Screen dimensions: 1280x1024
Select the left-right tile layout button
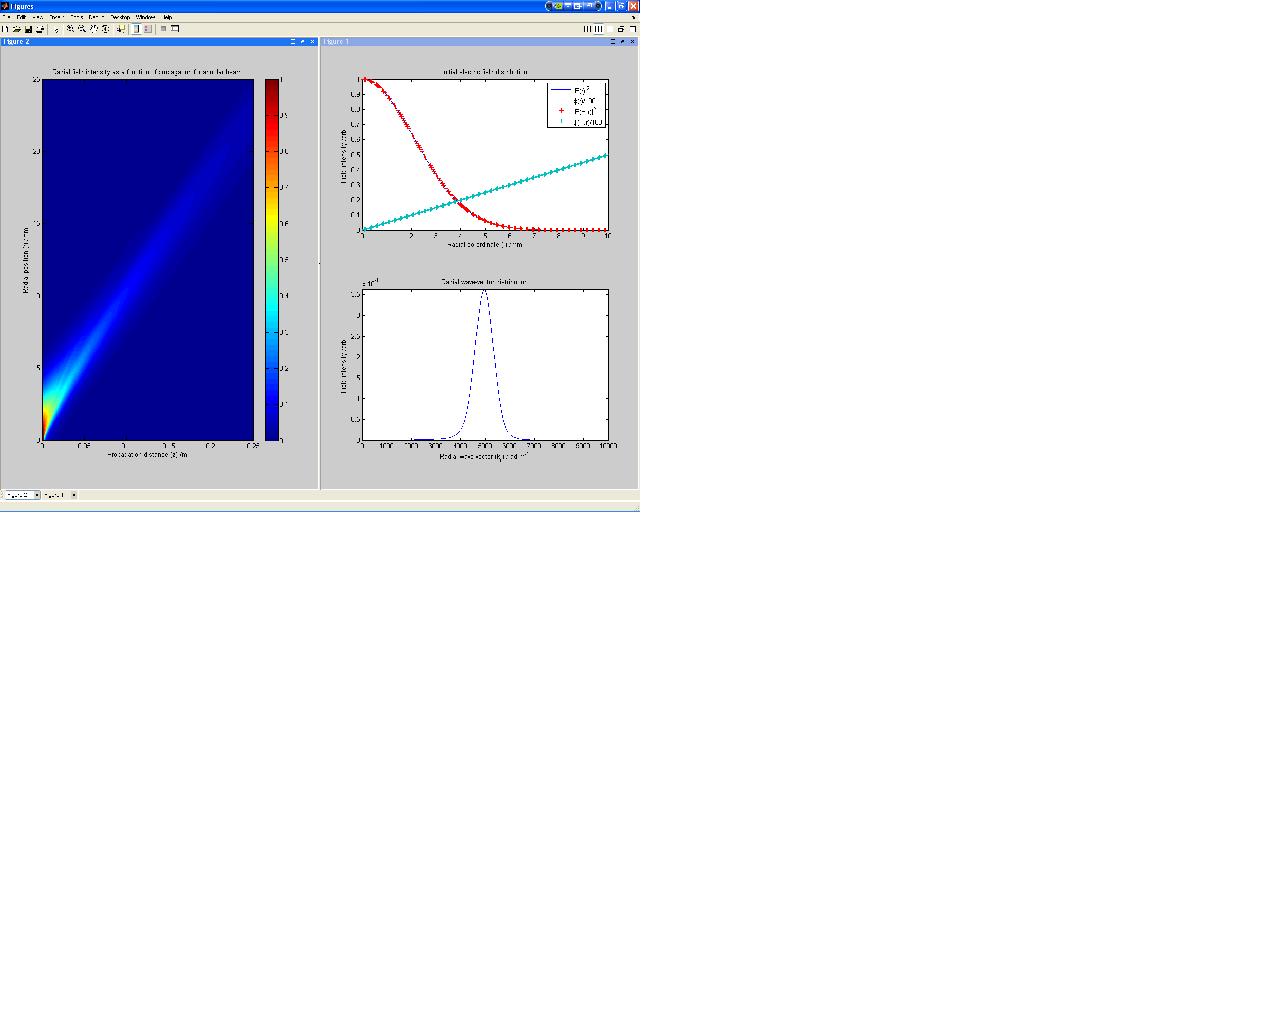tap(598, 29)
